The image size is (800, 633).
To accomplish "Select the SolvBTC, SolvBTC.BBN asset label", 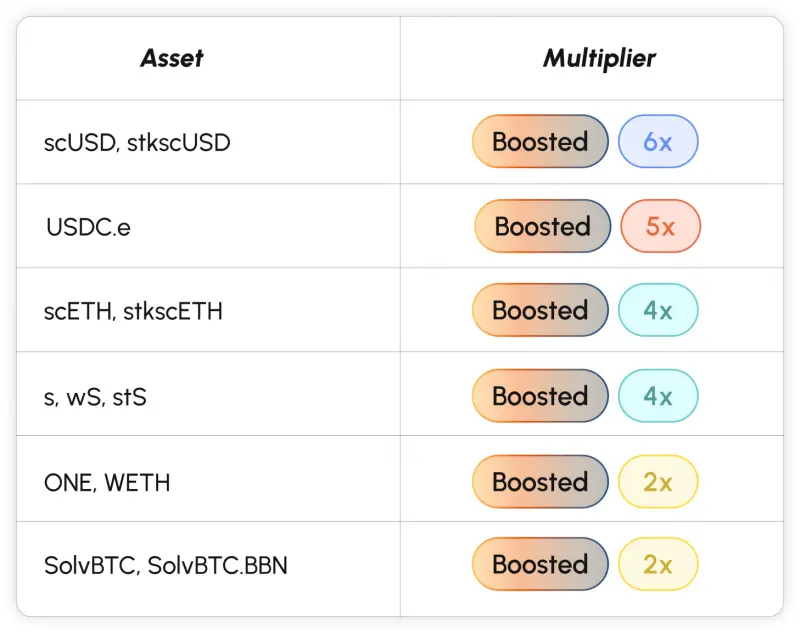I will click(x=165, y=565).
